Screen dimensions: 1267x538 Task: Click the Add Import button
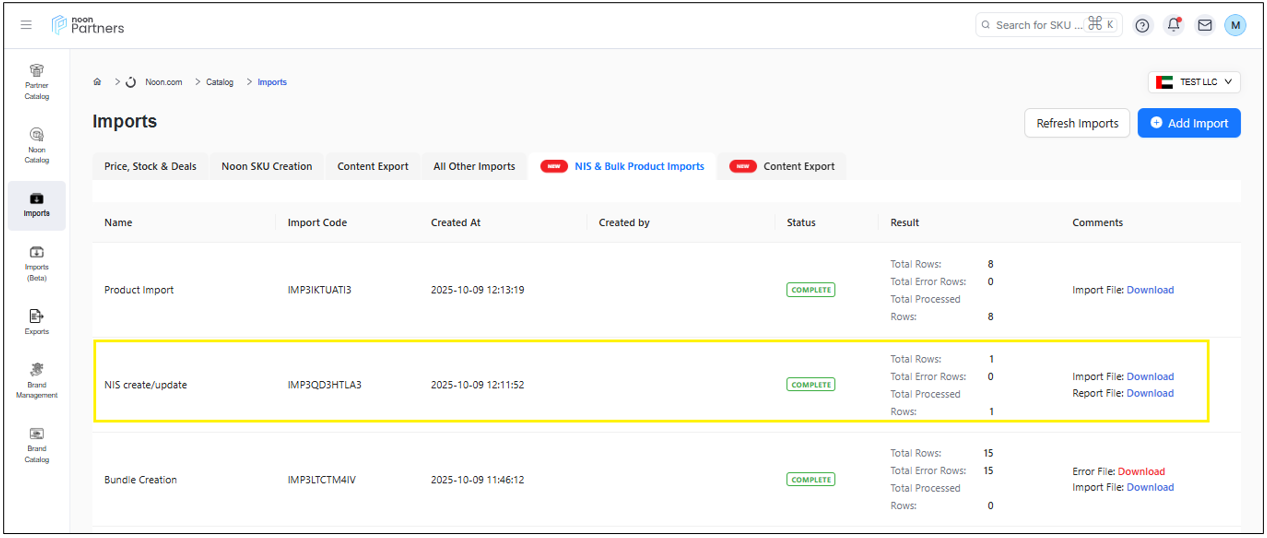(x=1188, y=123)
